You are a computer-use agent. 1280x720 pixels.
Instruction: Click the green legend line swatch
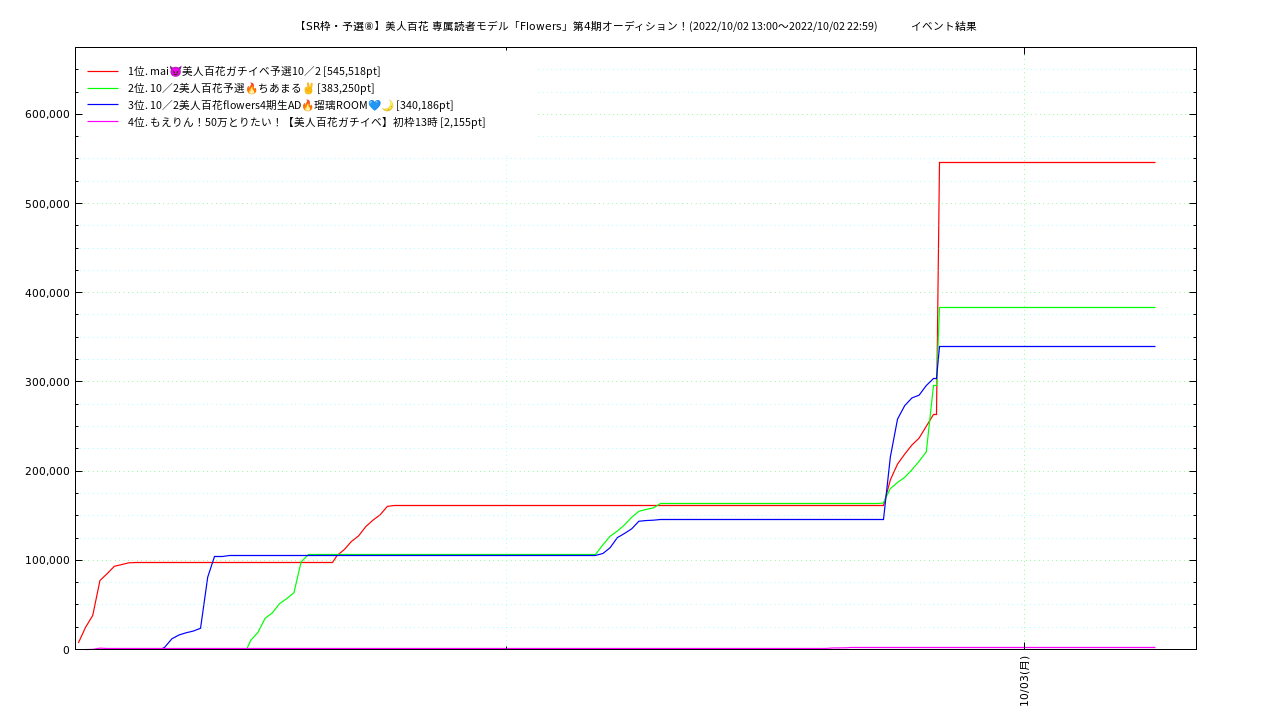(x=103, y=88)
